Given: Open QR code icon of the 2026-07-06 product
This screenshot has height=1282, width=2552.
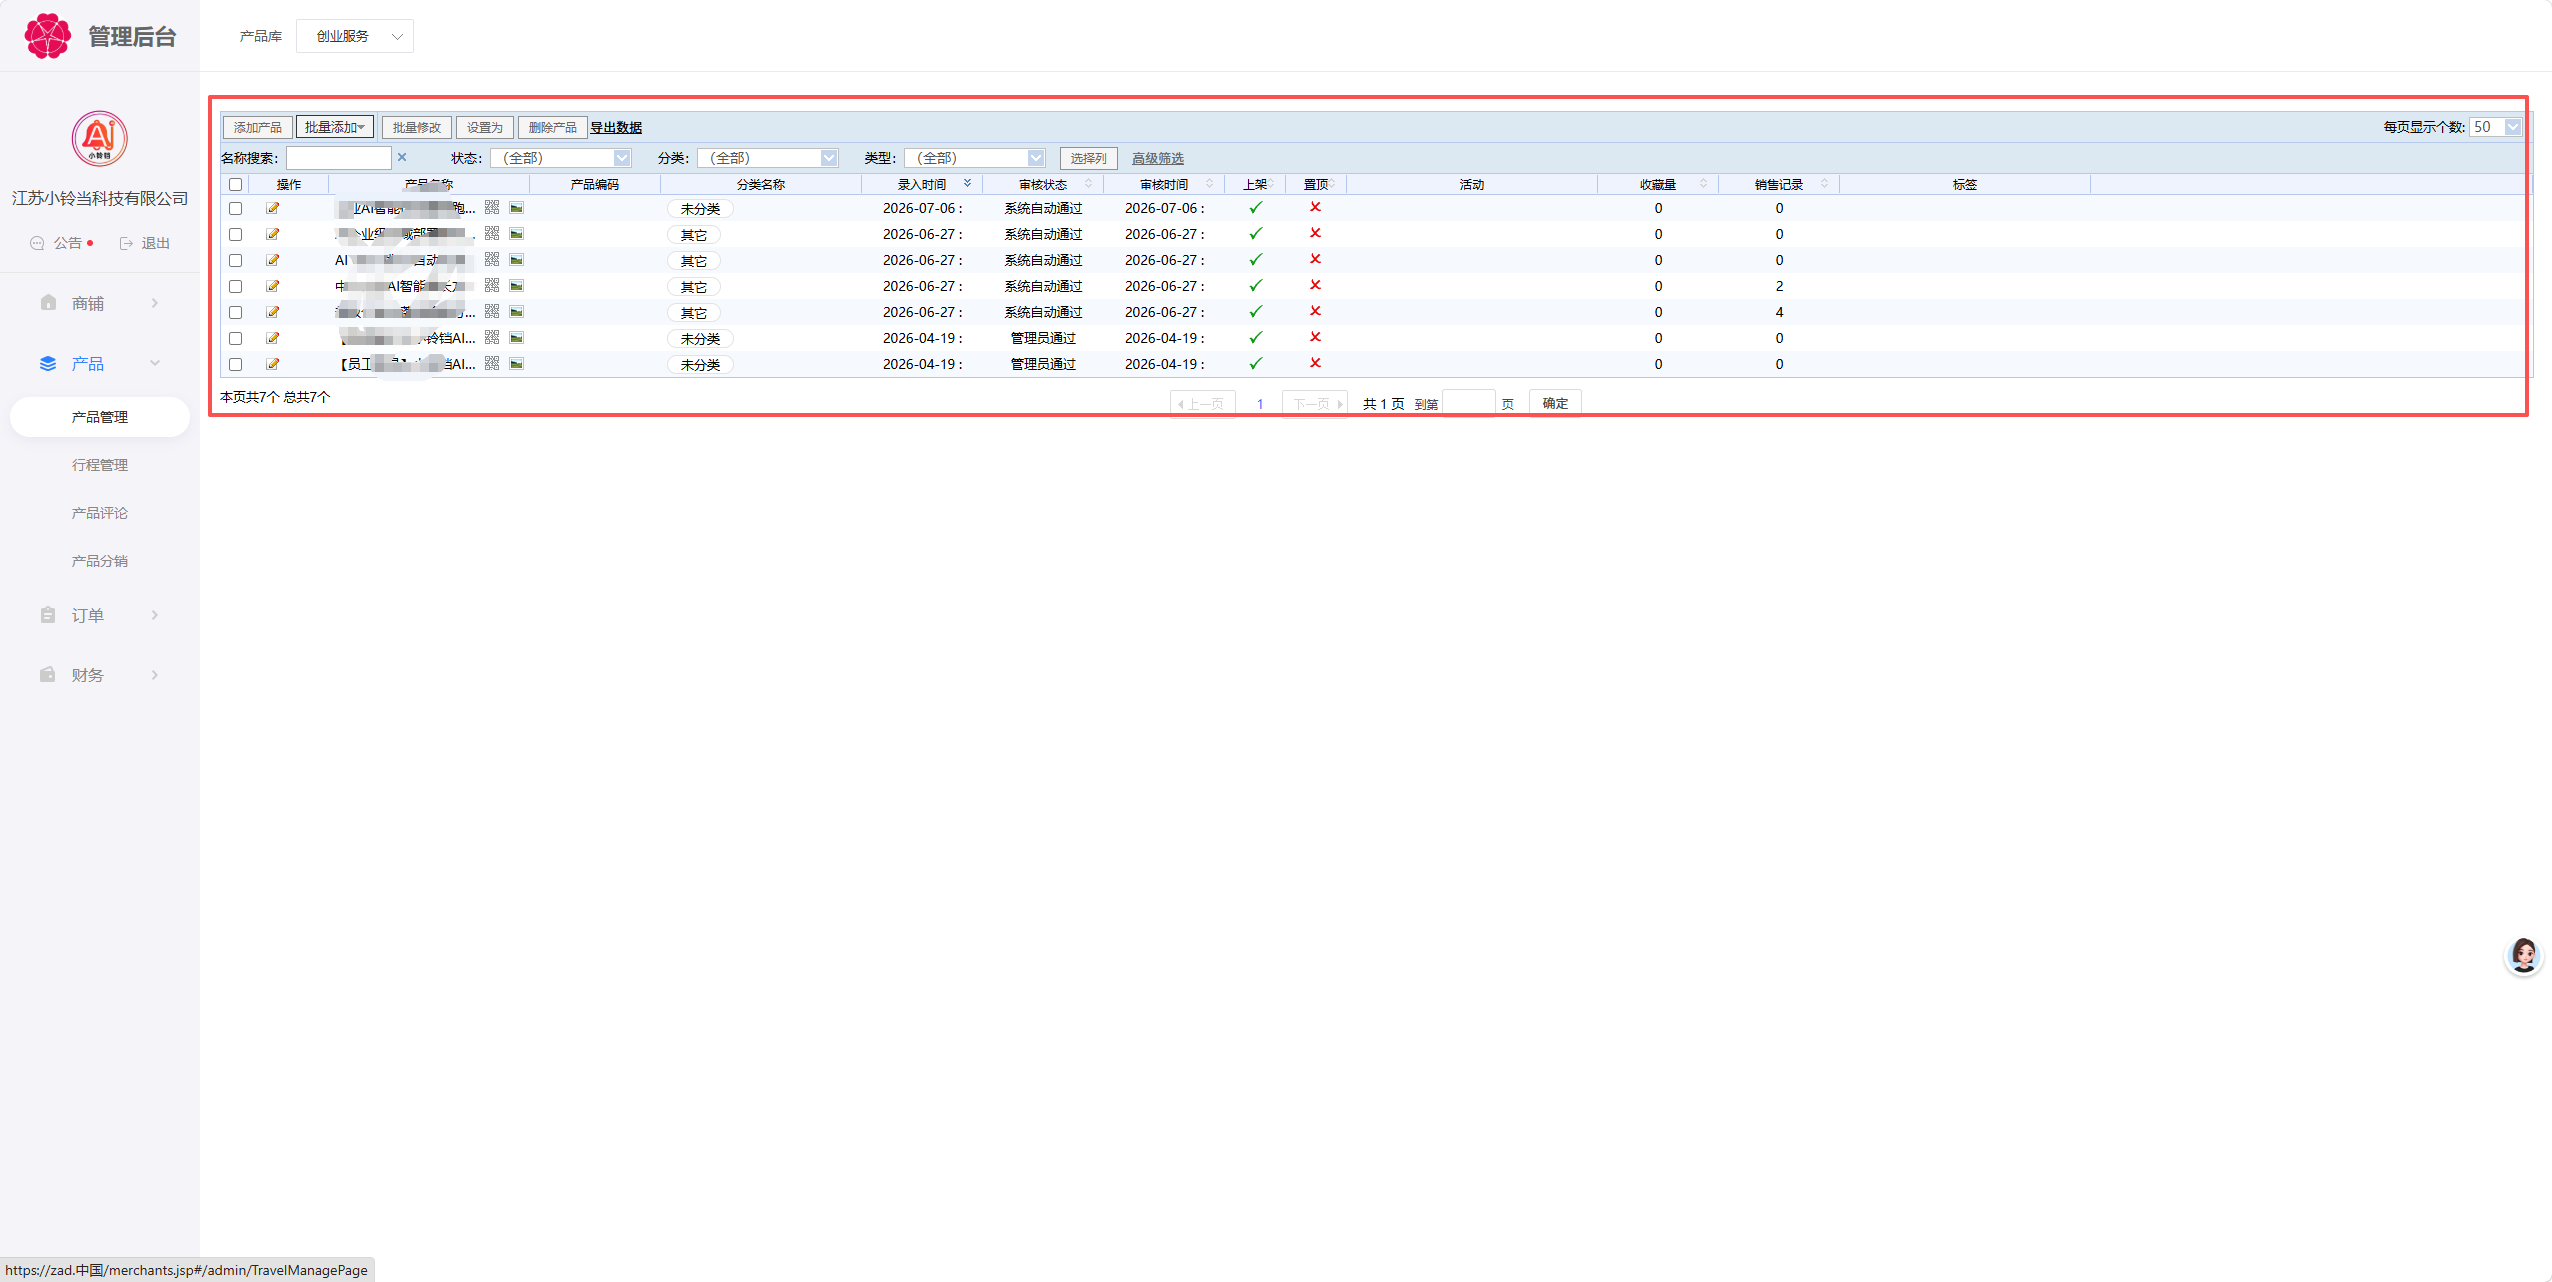Looking at the screenshot, I should 492,207.
